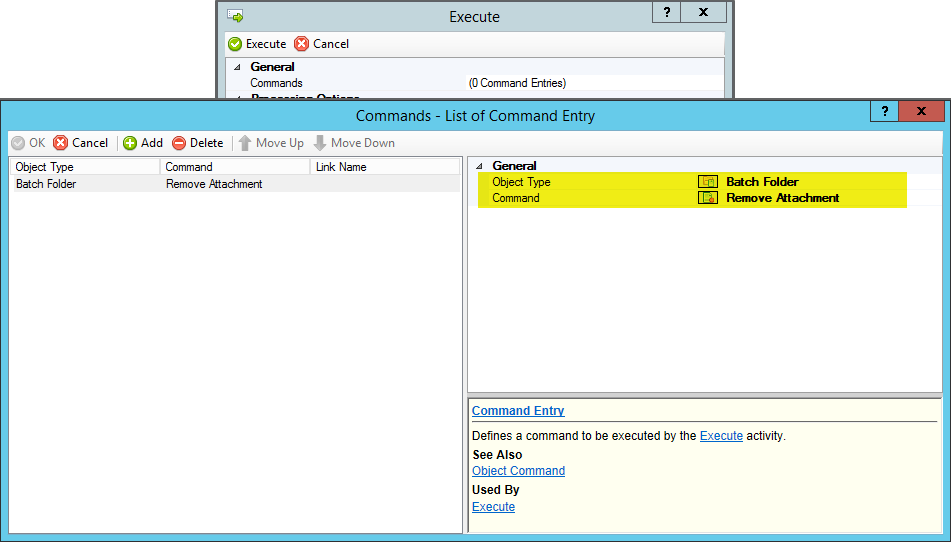This screenshot has height=542, width=951.
Task: Click Cancel label in Commands dialog toolbar
Action: 90,143
